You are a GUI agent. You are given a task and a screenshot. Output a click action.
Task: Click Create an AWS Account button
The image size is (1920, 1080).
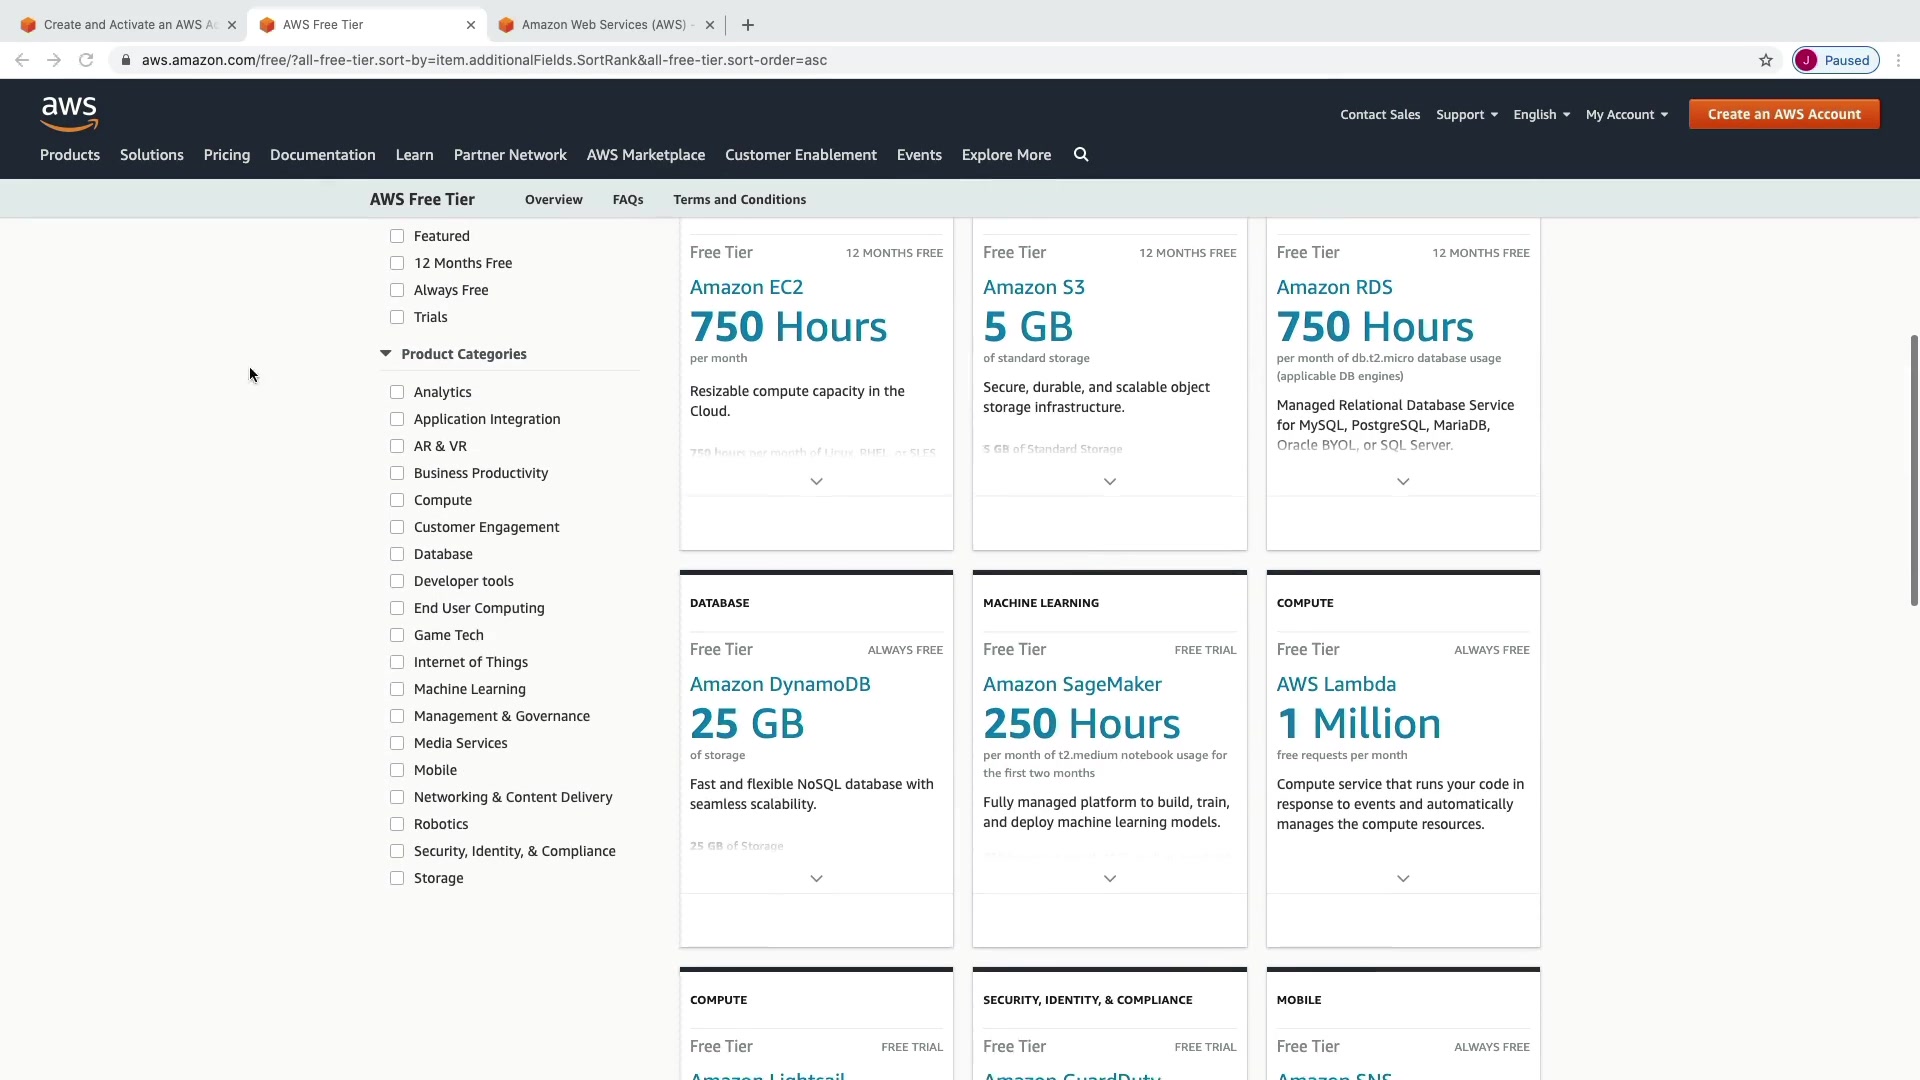coord(1784,114)
